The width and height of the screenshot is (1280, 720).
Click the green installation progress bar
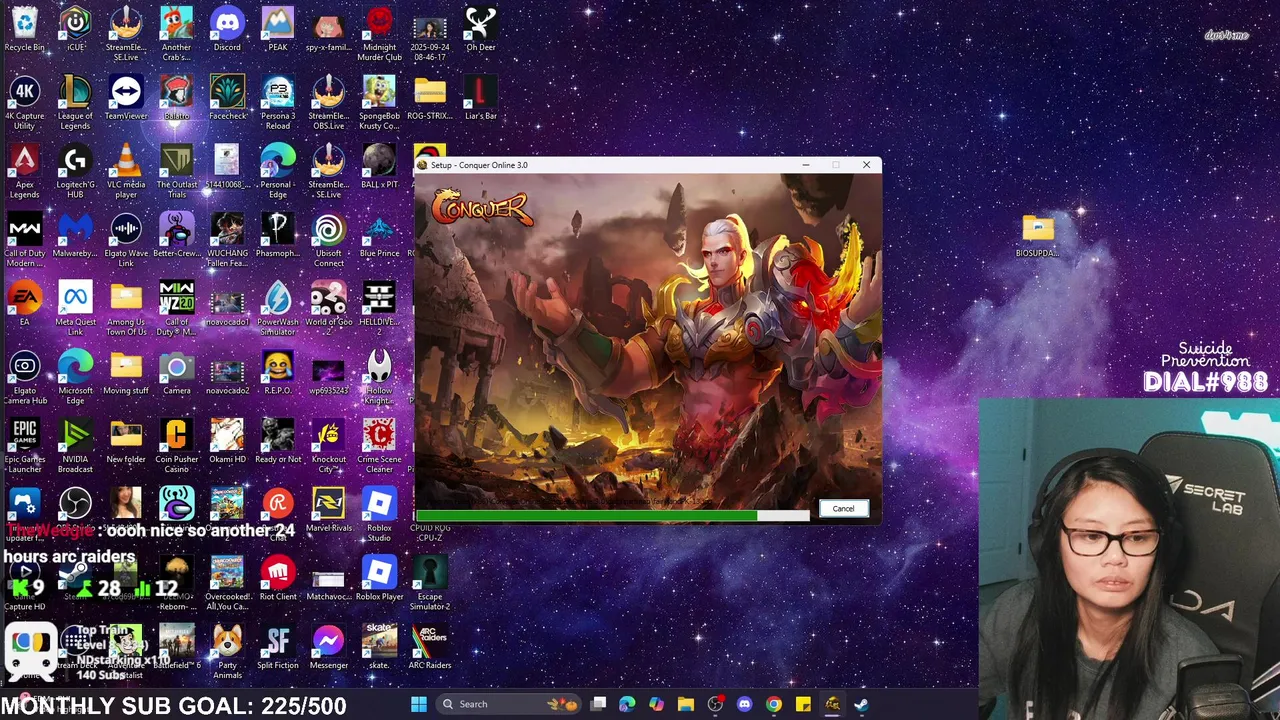(x=613, y=516)
